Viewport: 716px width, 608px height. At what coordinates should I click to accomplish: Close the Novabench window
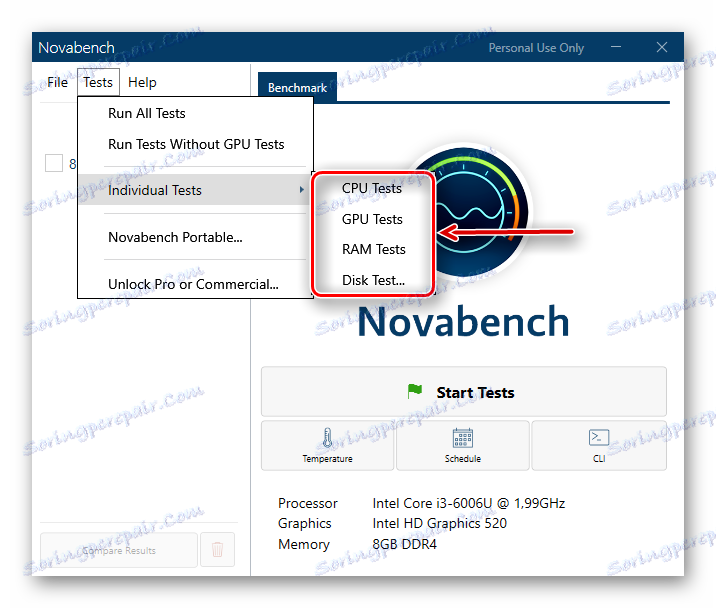pyautogui.click(x=662, y=47)
